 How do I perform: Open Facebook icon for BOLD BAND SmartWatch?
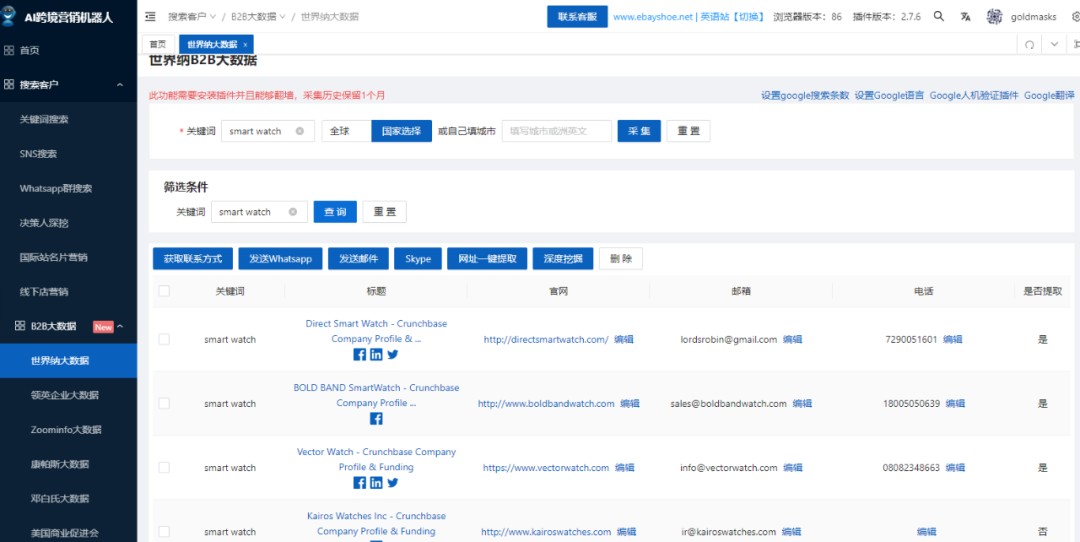click(x=376, y=419)
